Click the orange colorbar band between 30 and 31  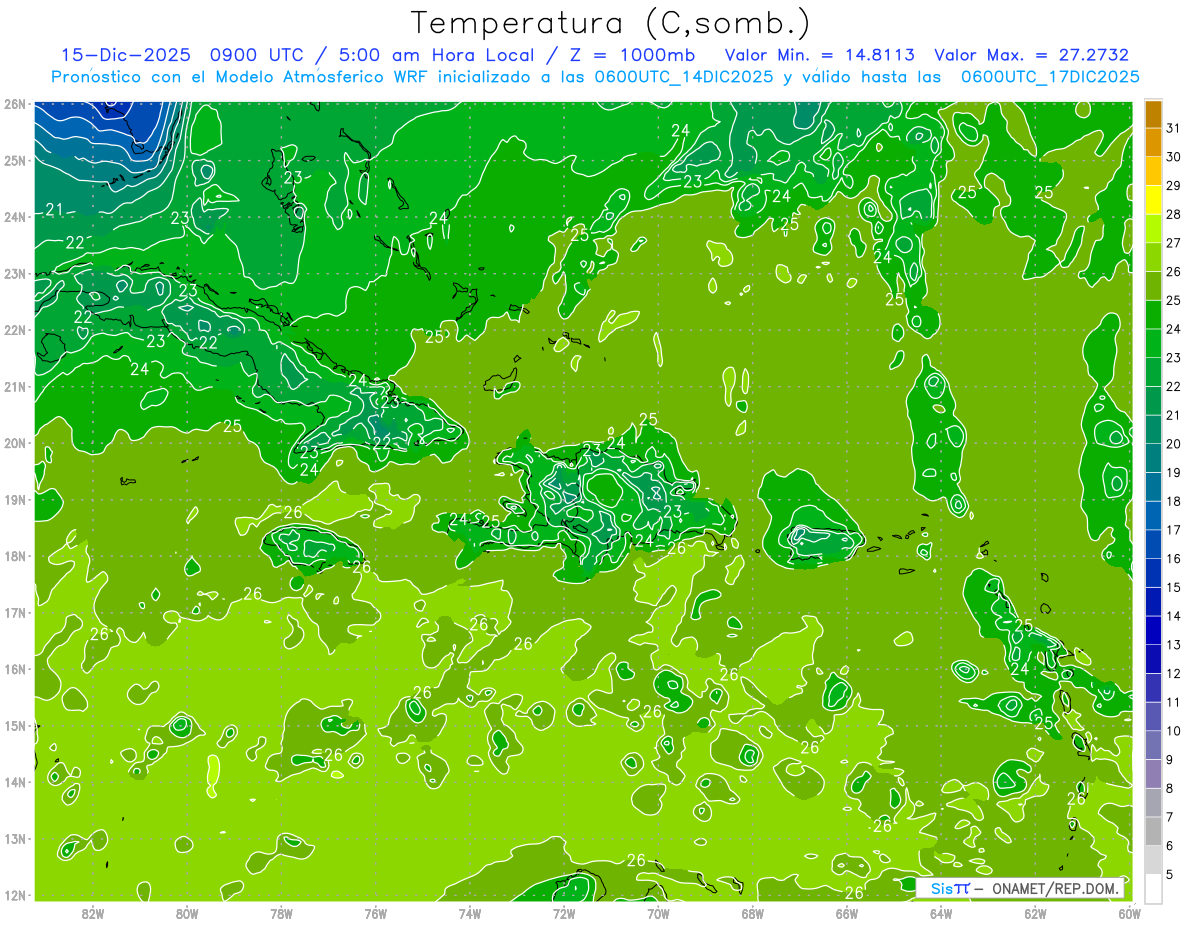click(1153, 143)
